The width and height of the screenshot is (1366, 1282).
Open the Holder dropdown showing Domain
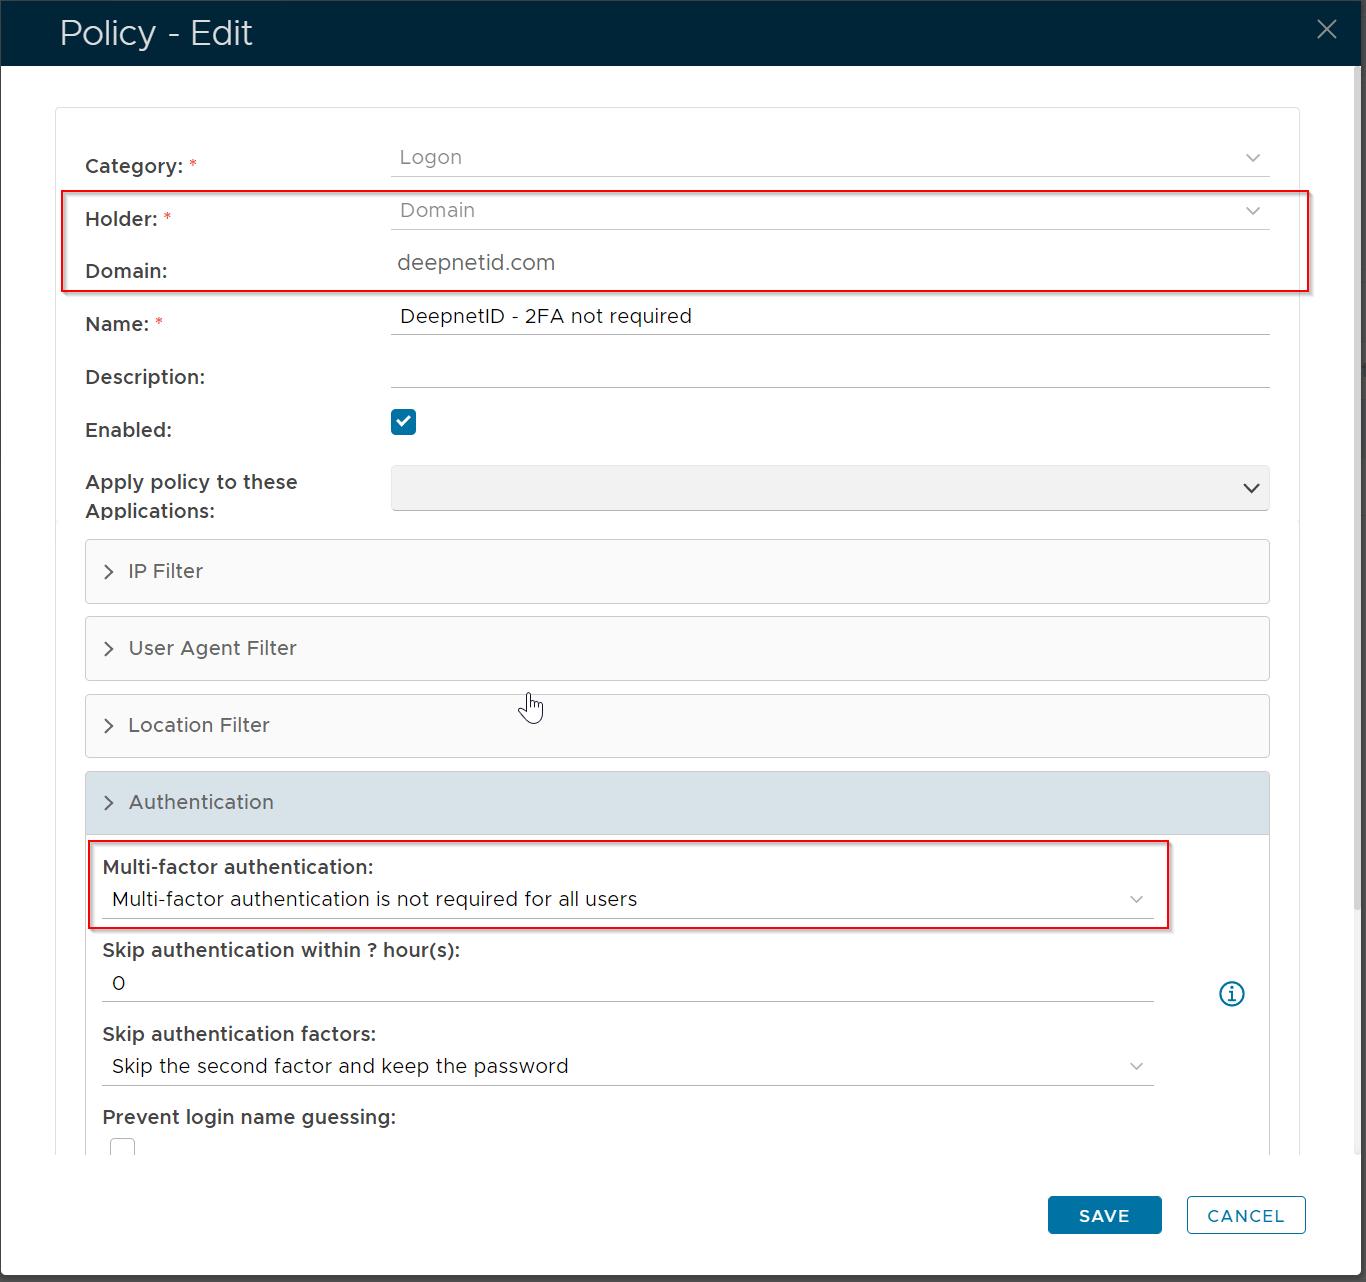pyautogui.click(x=829, y=211)
